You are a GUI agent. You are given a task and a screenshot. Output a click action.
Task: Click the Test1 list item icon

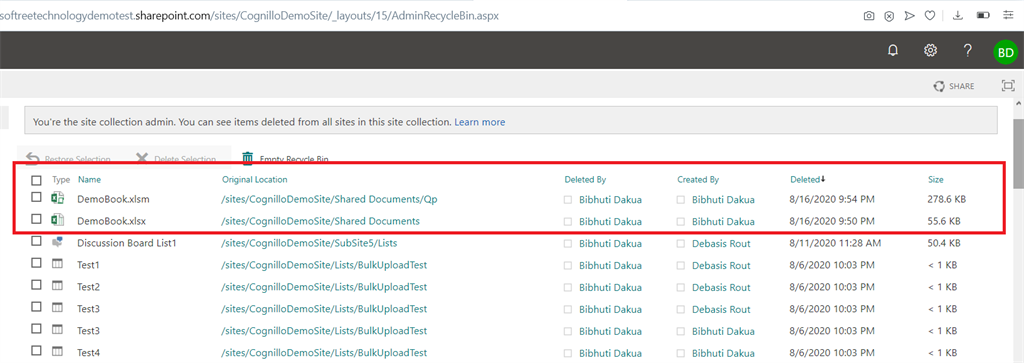[x=57, y=264]
